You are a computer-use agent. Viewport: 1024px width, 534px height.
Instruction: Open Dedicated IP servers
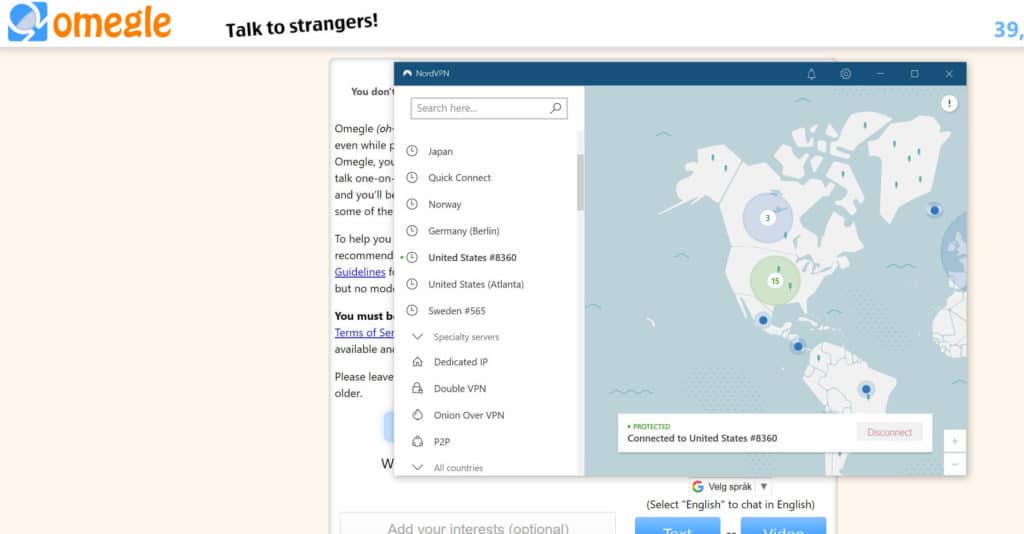click(x=460, y=362)
